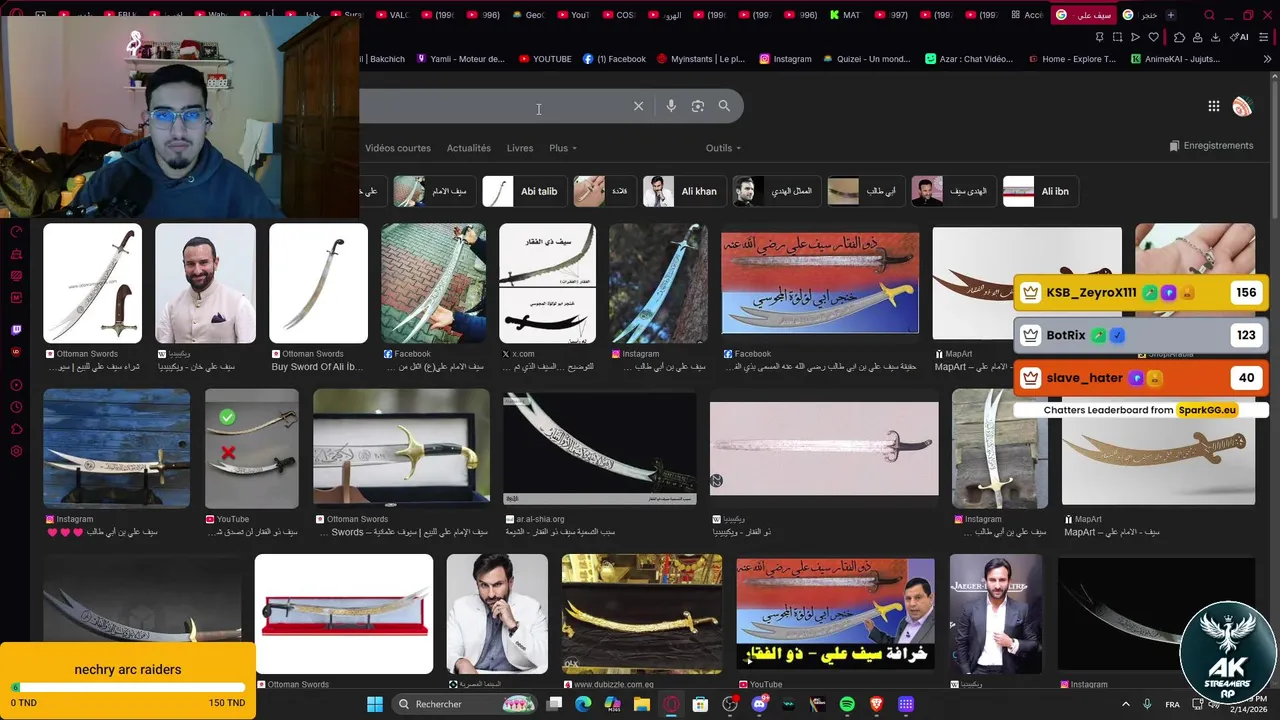The image size is (1280, 720).
Task: Open Brave browser from the taskbar
Action: click(x=876, y=704)
